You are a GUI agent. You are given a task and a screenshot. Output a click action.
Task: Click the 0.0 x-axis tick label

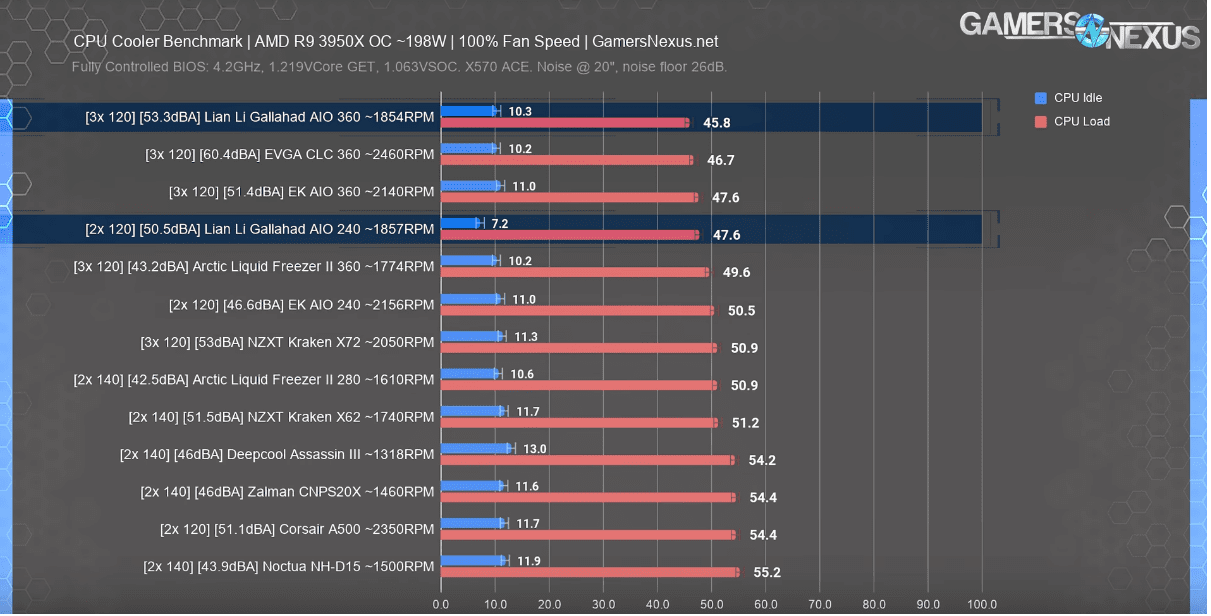point(441,604)
